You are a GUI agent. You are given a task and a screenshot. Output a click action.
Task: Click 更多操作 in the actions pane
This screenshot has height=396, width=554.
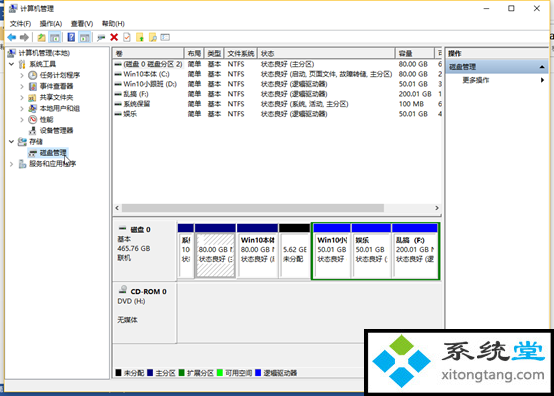[476, 80]
